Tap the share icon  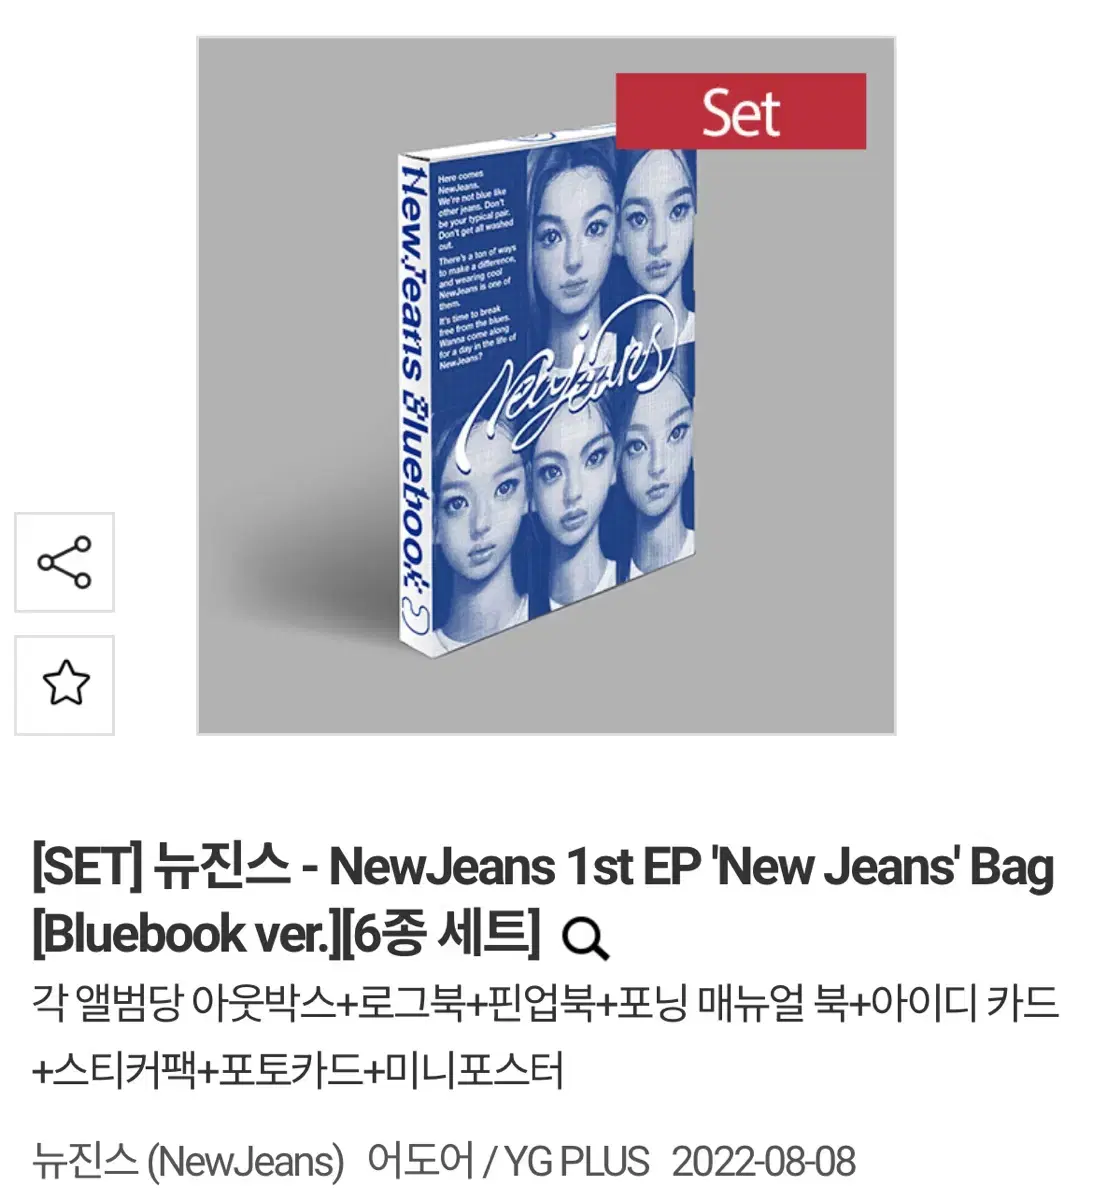coord(64,562)
